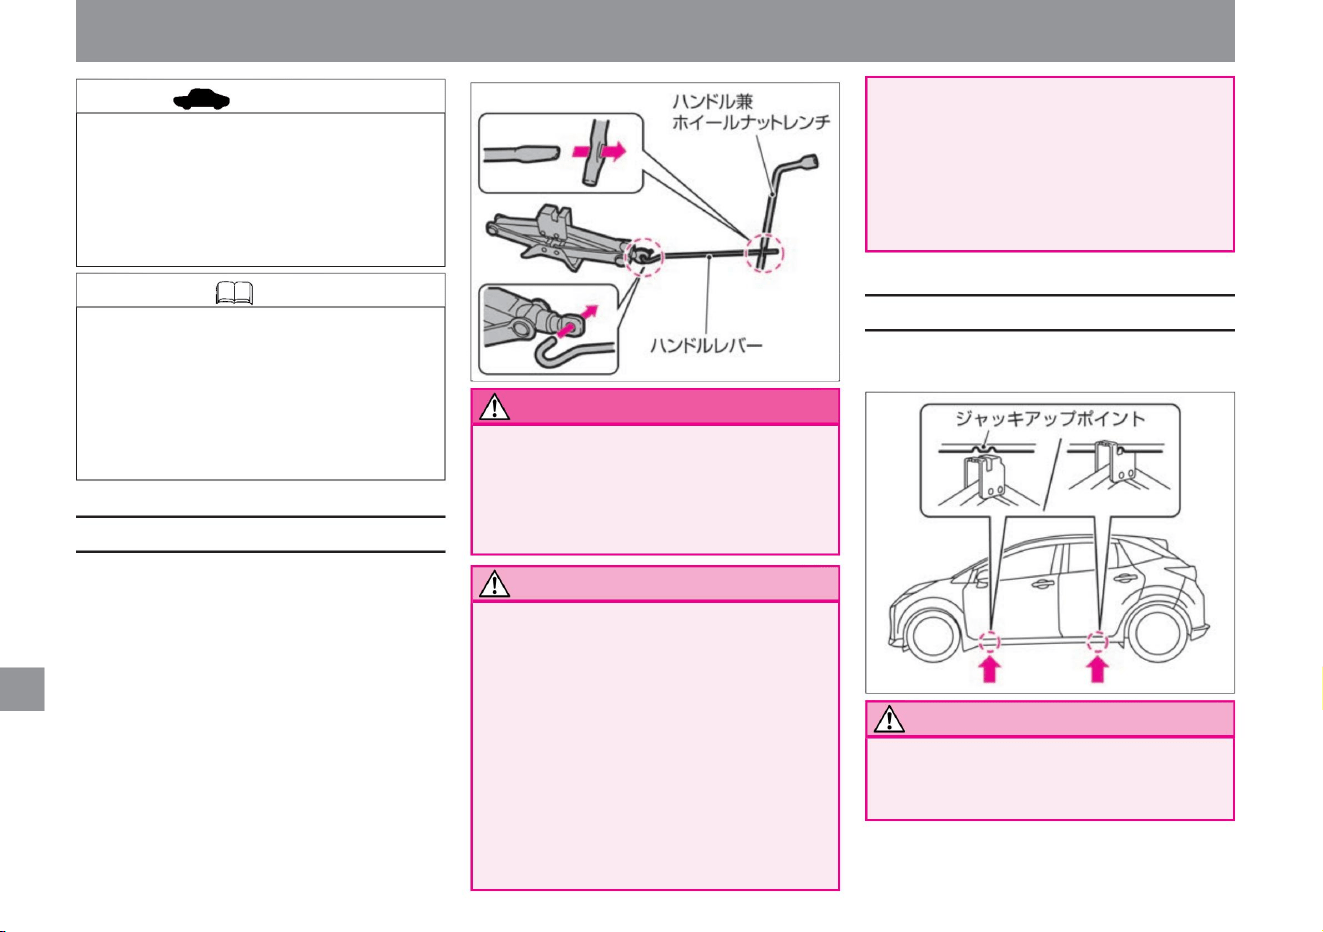Click the rear jack-up point arrow under the car
The width and height of the screenshot is (1323, 932).
pyautogui.click(x=1097, y=667)
